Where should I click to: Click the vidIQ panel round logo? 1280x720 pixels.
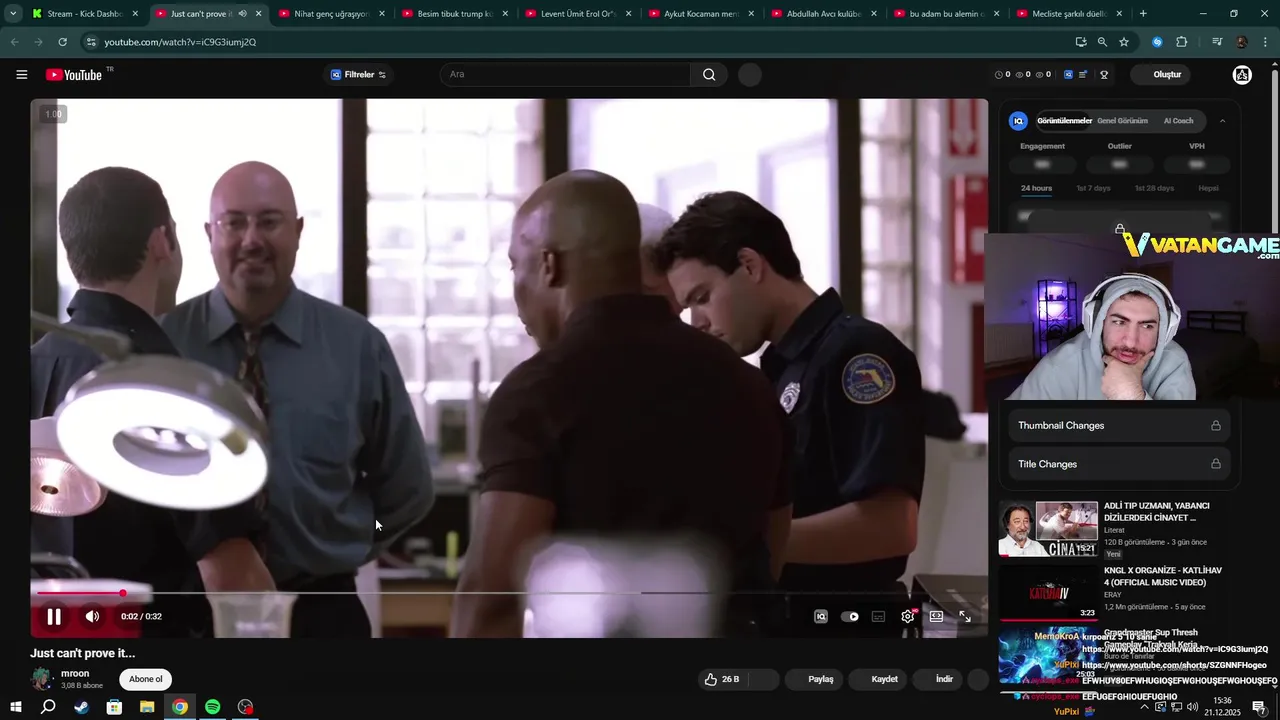[x=1019, y=121]
